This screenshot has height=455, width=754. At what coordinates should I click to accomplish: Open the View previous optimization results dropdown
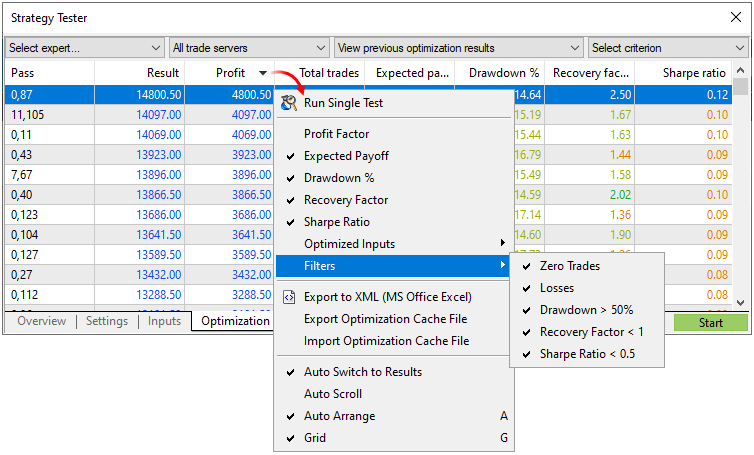click(x=458, y=48)
